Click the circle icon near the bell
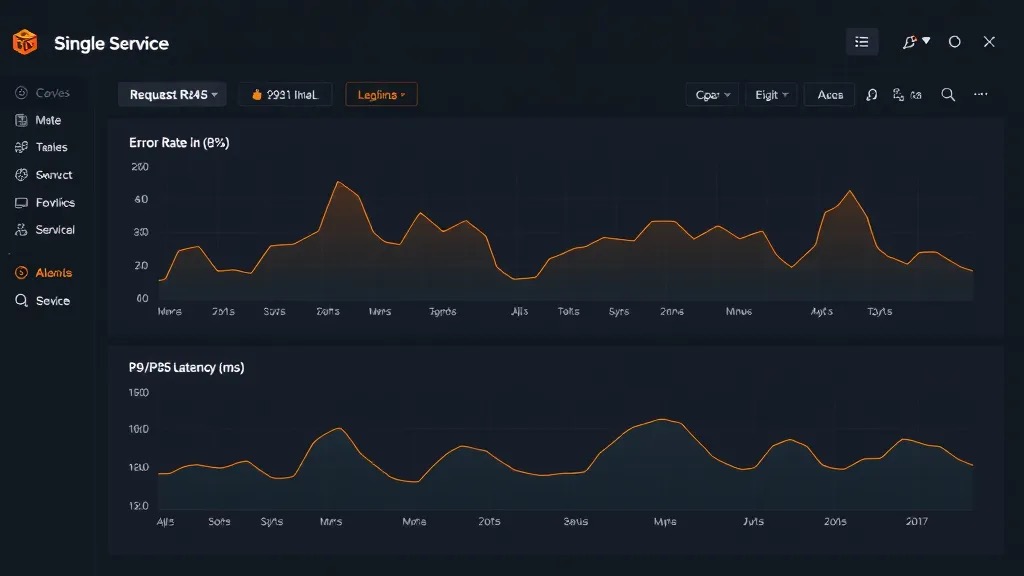 [x=955, y=42]
